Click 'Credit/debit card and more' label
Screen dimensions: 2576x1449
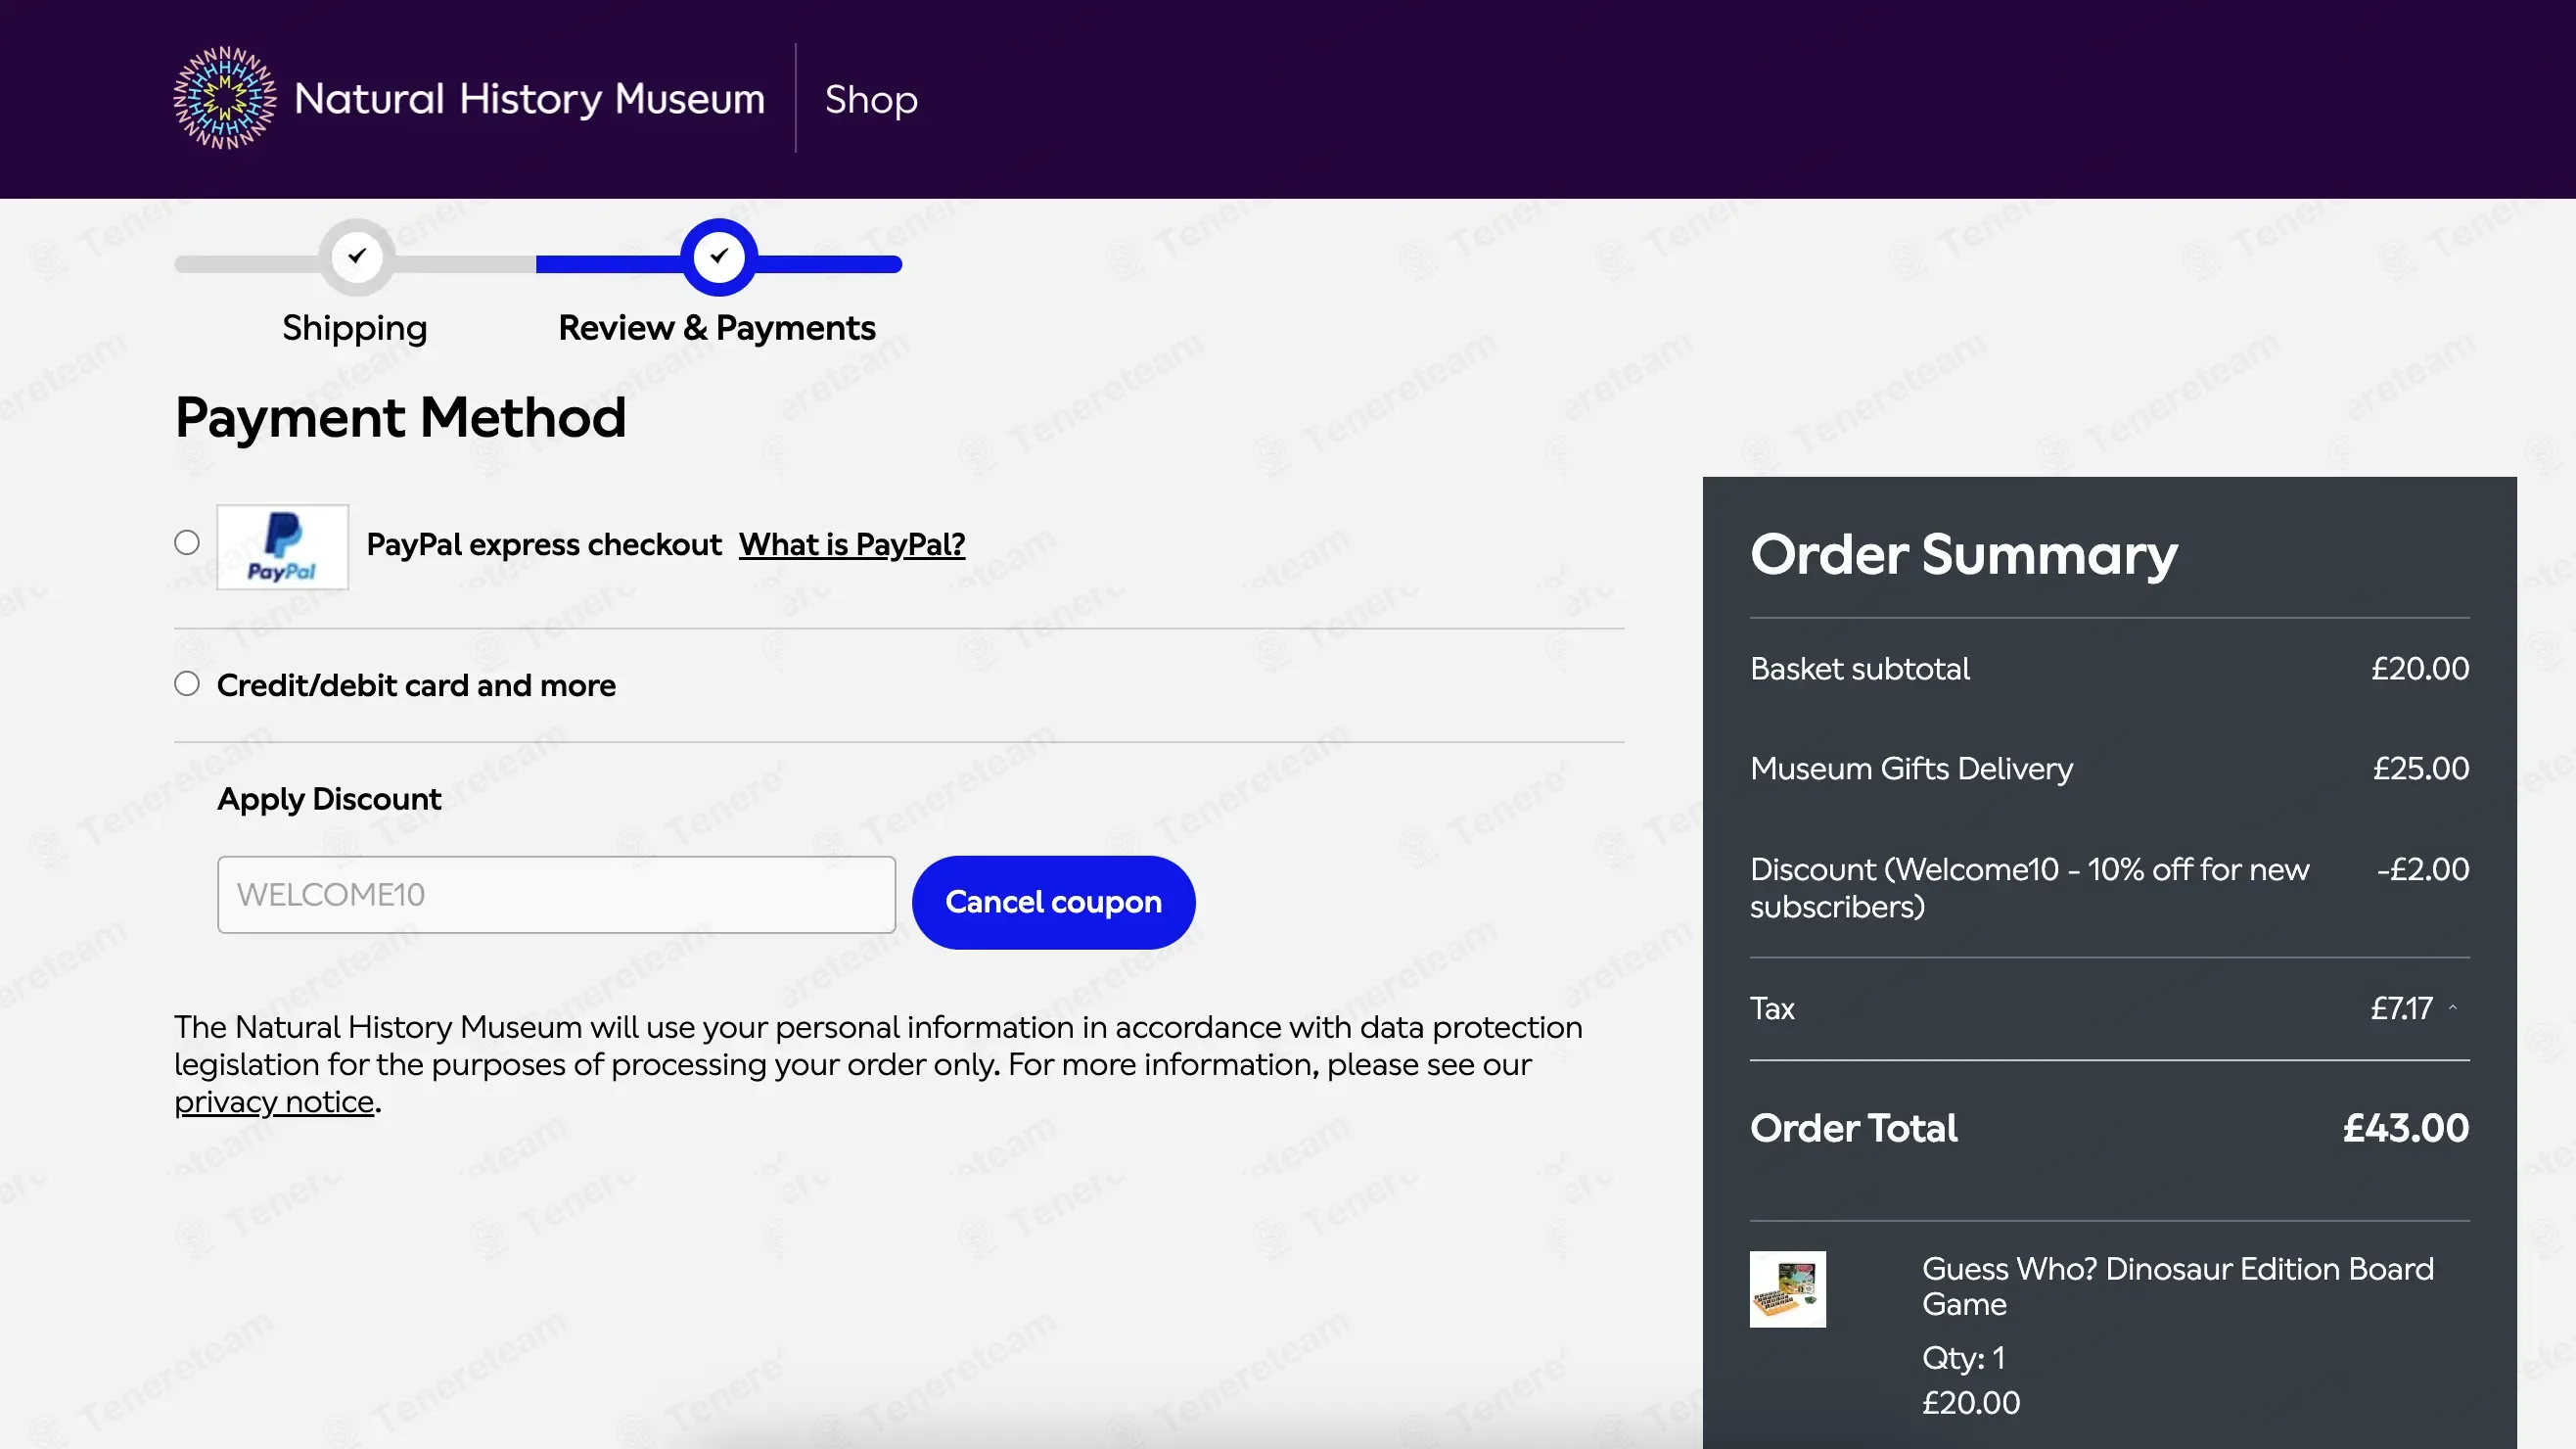[416, 686]
